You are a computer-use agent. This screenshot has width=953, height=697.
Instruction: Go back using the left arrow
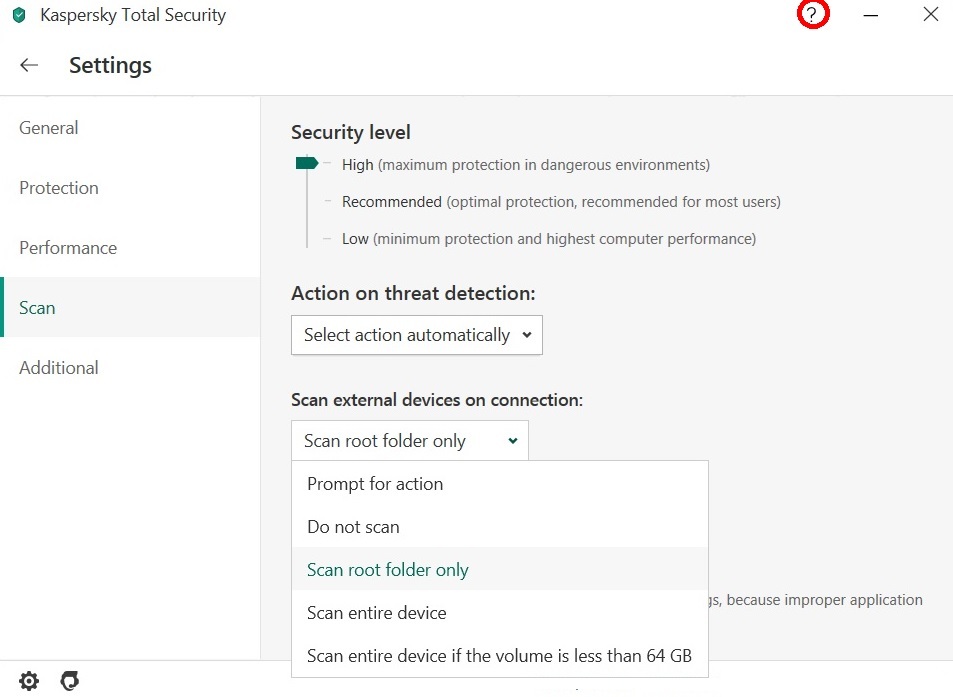(29, 65)
